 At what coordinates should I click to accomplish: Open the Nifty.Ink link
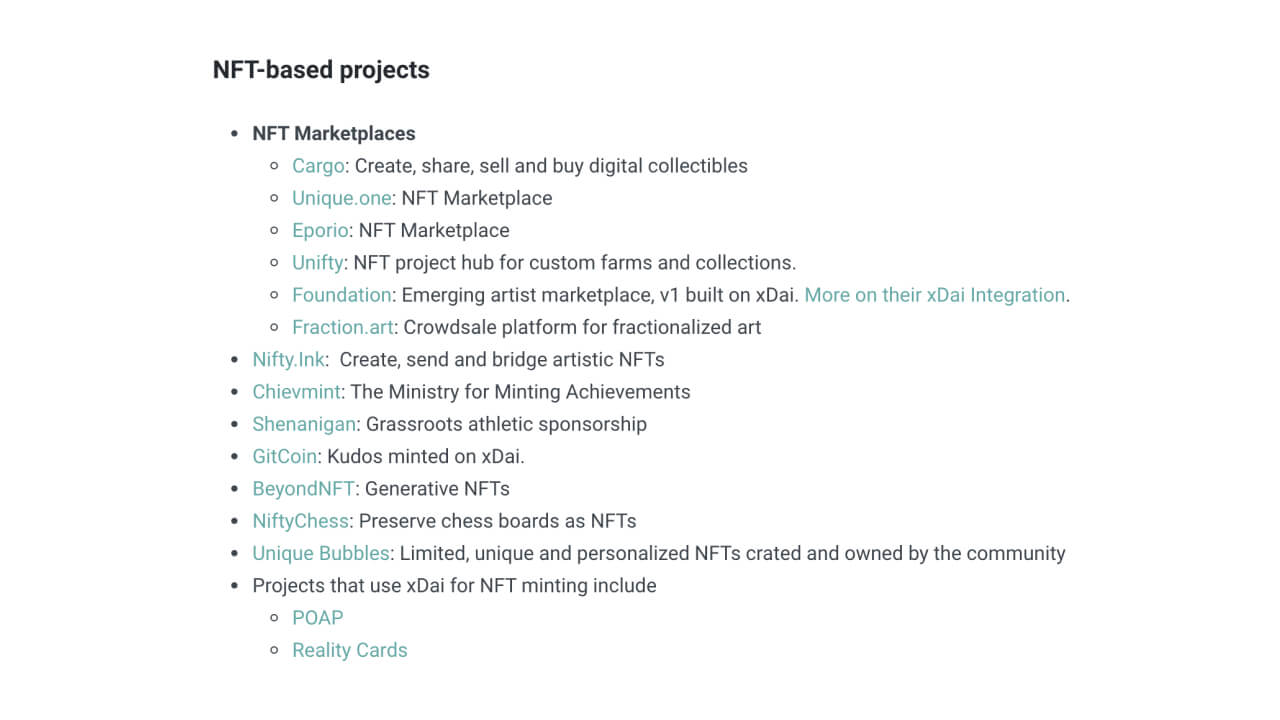point(289,359)
